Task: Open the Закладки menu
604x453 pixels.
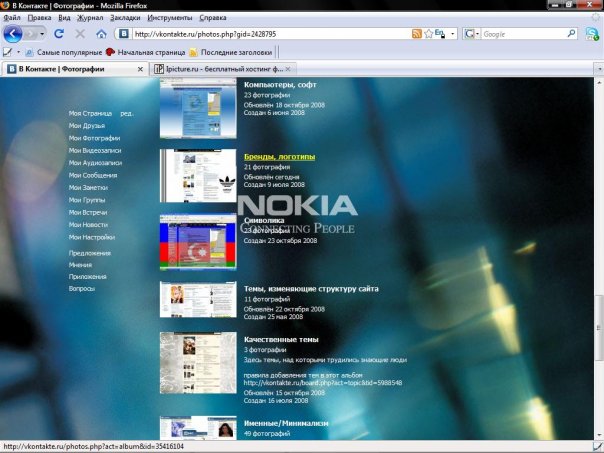Action: (125, 18)
